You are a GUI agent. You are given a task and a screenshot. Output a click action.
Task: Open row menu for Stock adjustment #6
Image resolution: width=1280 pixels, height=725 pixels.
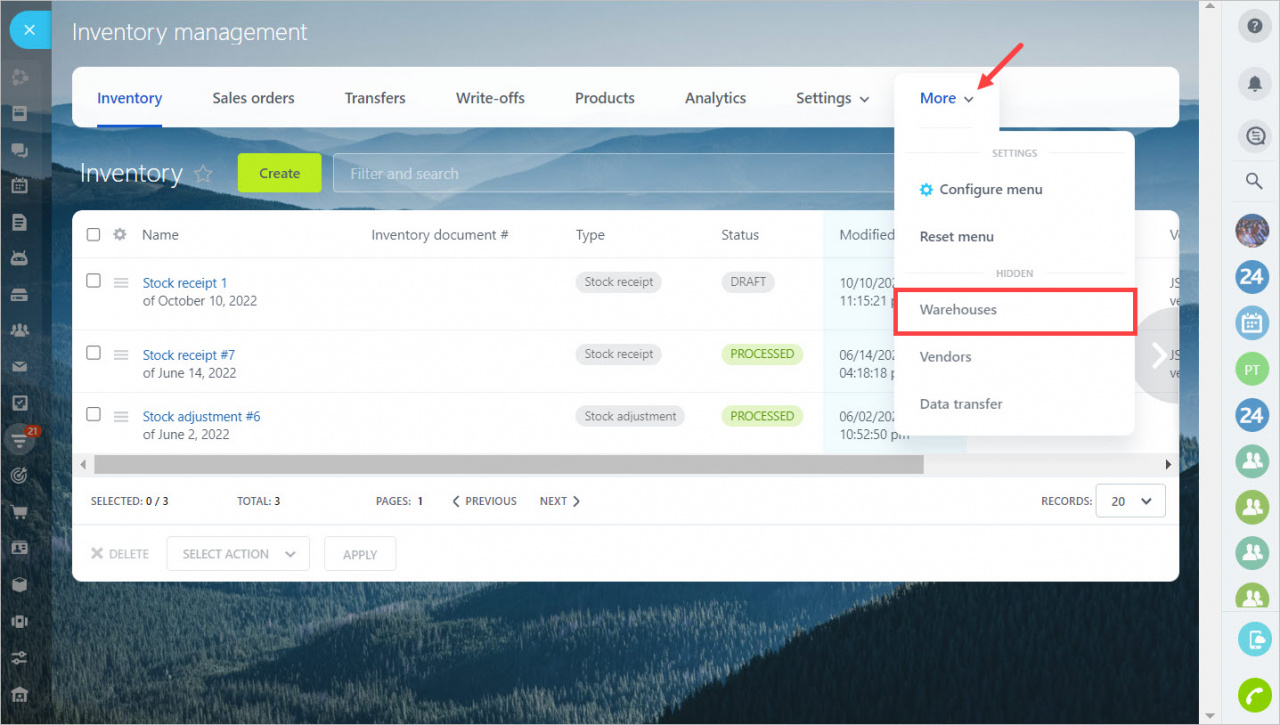pyautogui.click(x=121, y=417)
